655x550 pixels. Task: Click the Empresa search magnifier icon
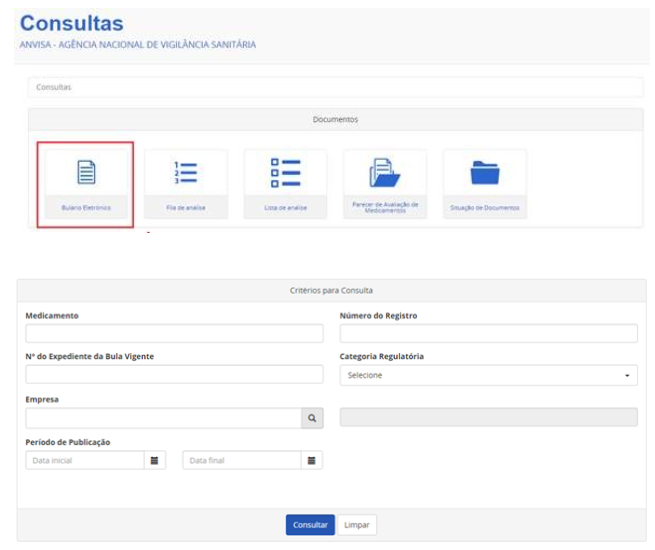click(x=312, y=418)
